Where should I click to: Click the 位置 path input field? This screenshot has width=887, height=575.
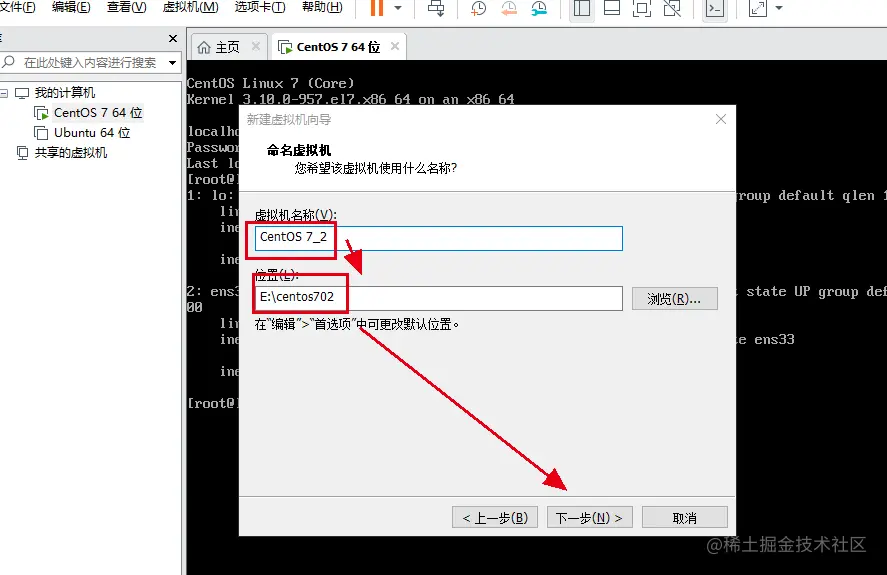pos(438,298)
